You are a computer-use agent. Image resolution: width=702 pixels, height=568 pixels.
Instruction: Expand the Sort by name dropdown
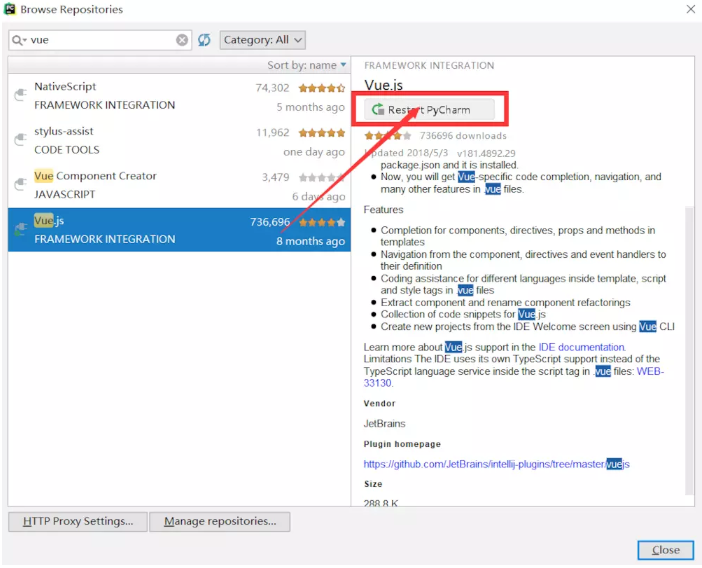[x=307, y=65]
